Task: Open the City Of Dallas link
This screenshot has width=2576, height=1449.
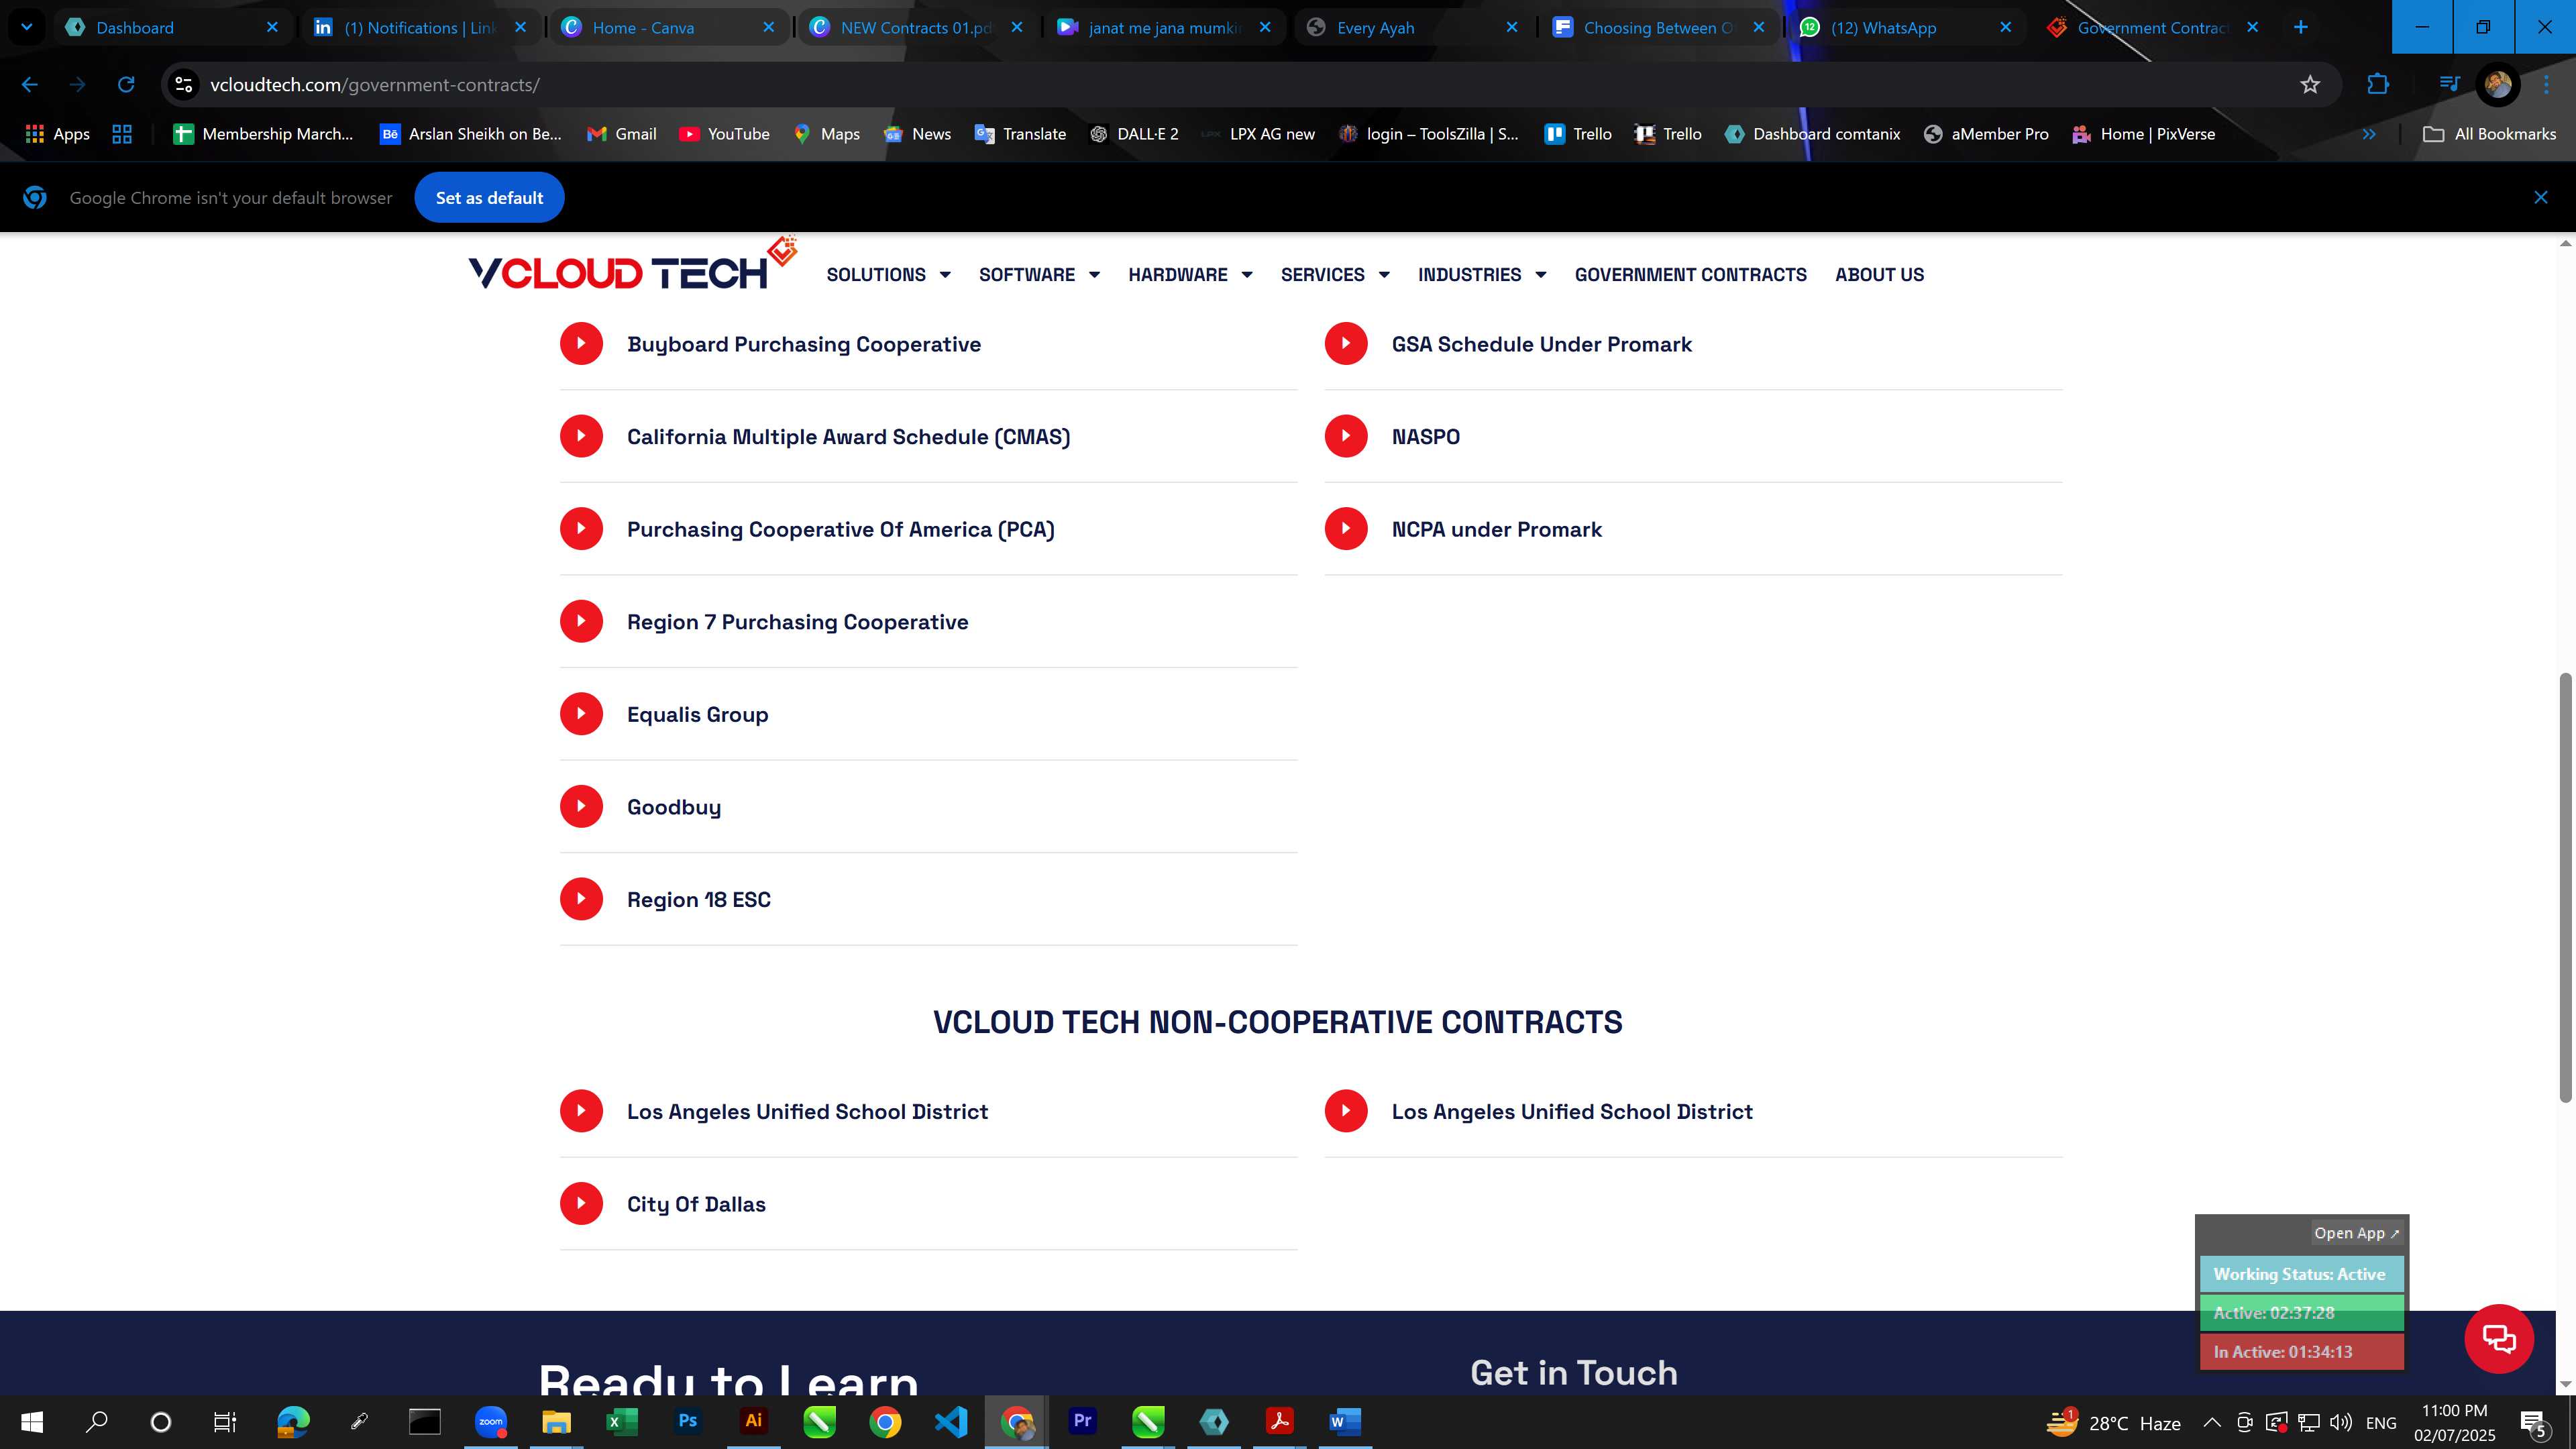Action: (x=696, y=1204)
